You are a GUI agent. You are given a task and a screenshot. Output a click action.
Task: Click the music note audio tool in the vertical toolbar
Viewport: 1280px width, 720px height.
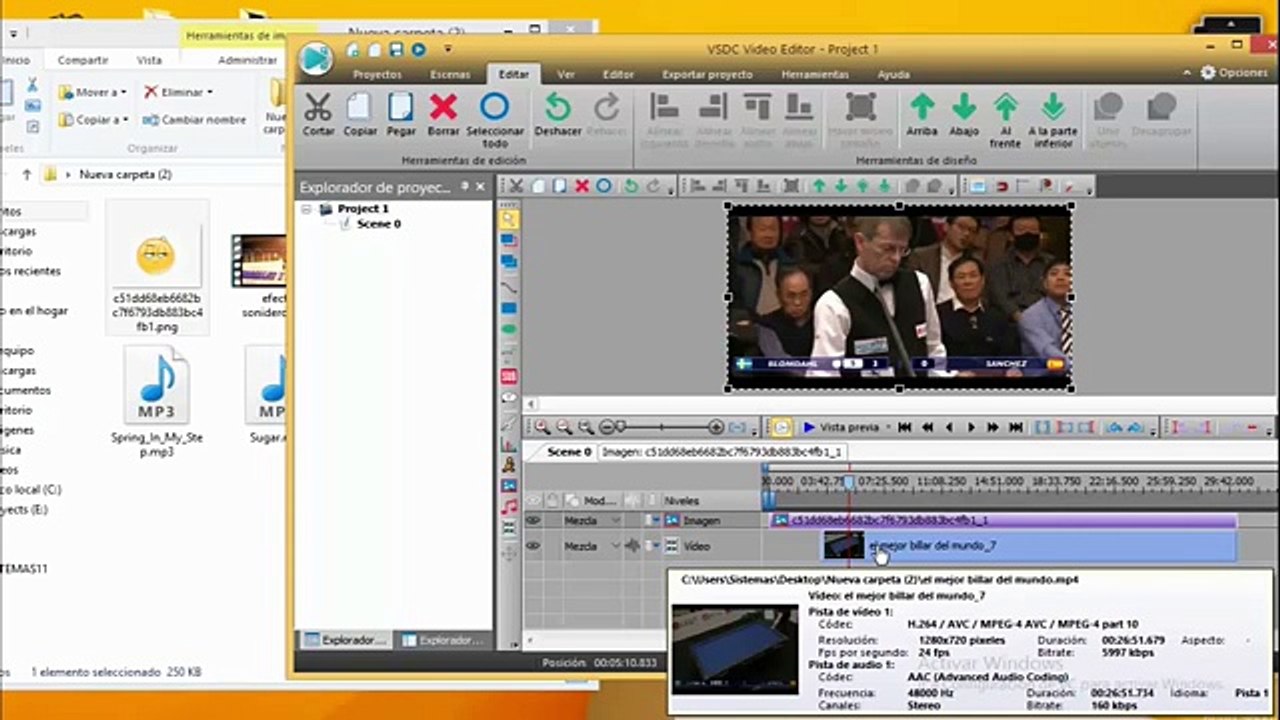tap(509, 507)
